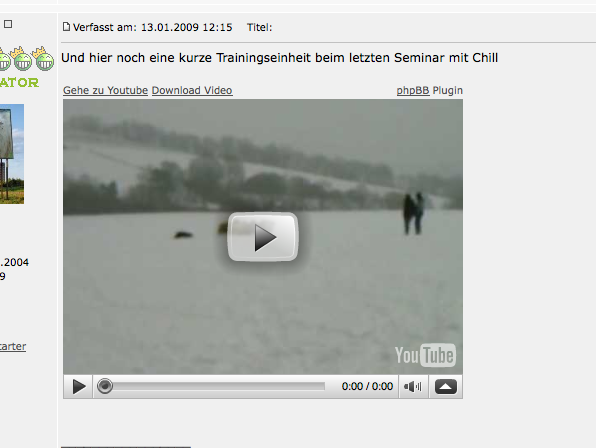The image size is (596, 448).
Task: Start the video with the large center play button
Action: coord(263,237)
